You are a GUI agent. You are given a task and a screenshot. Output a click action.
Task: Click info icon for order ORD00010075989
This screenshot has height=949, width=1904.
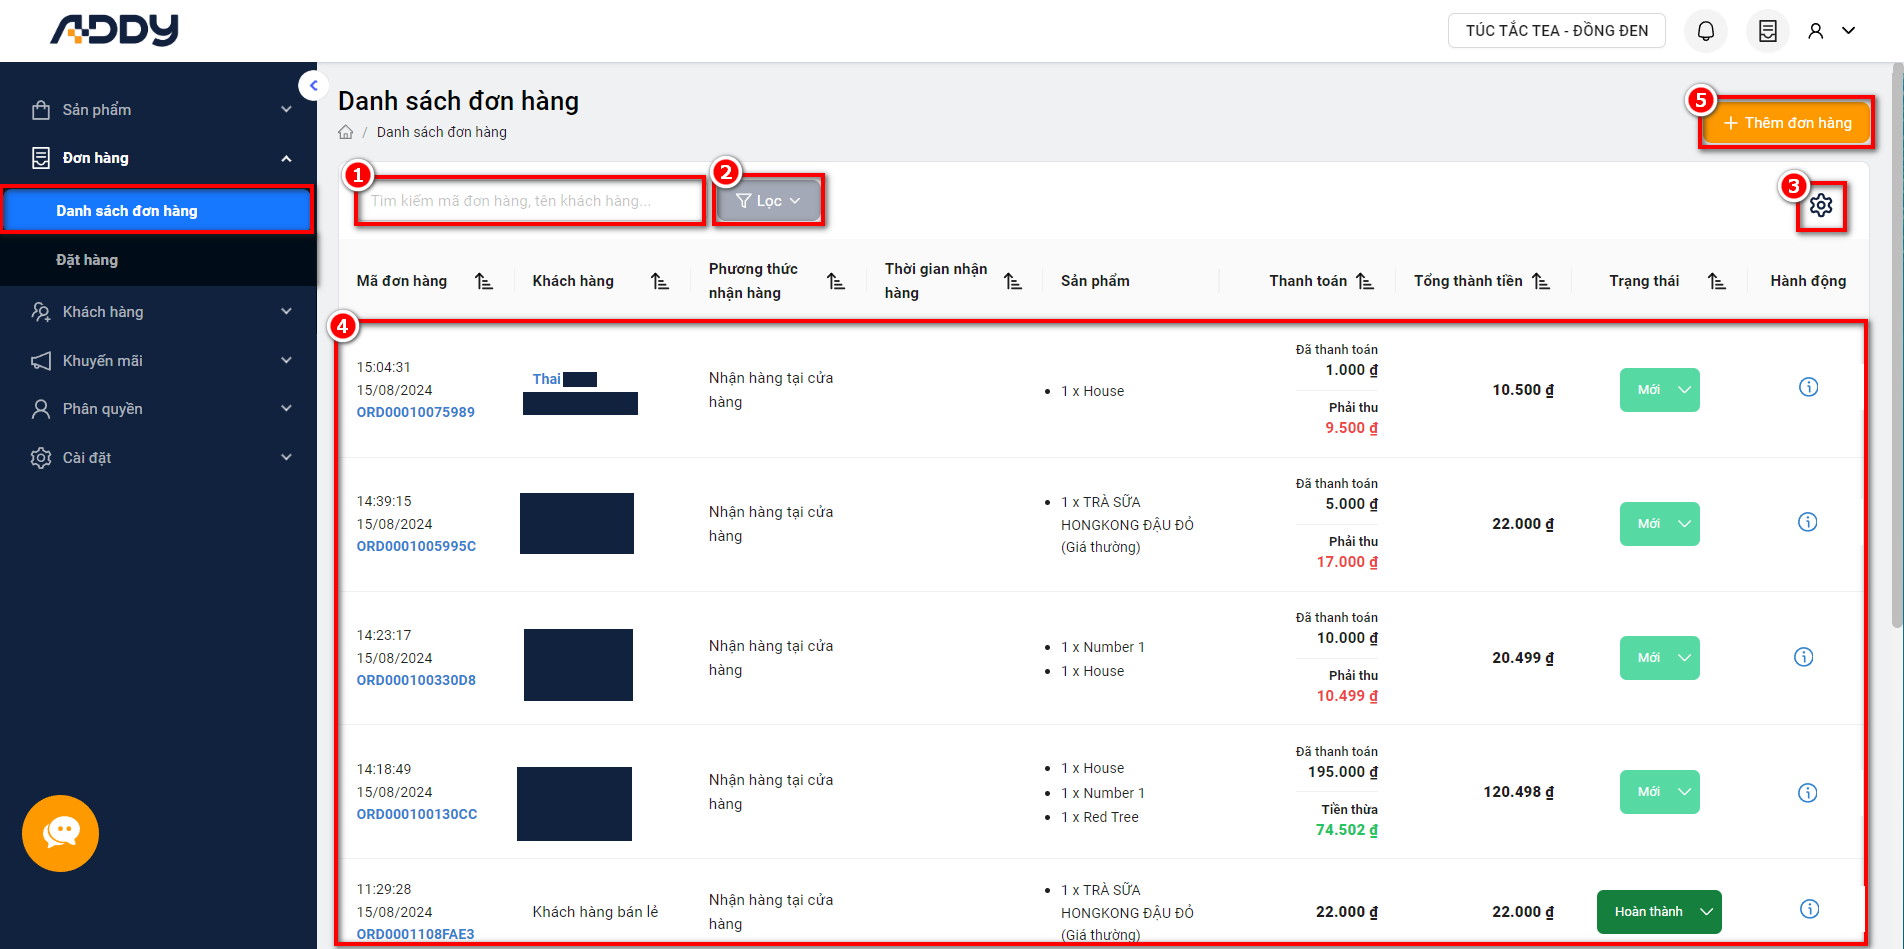(x=1808, y=388)
